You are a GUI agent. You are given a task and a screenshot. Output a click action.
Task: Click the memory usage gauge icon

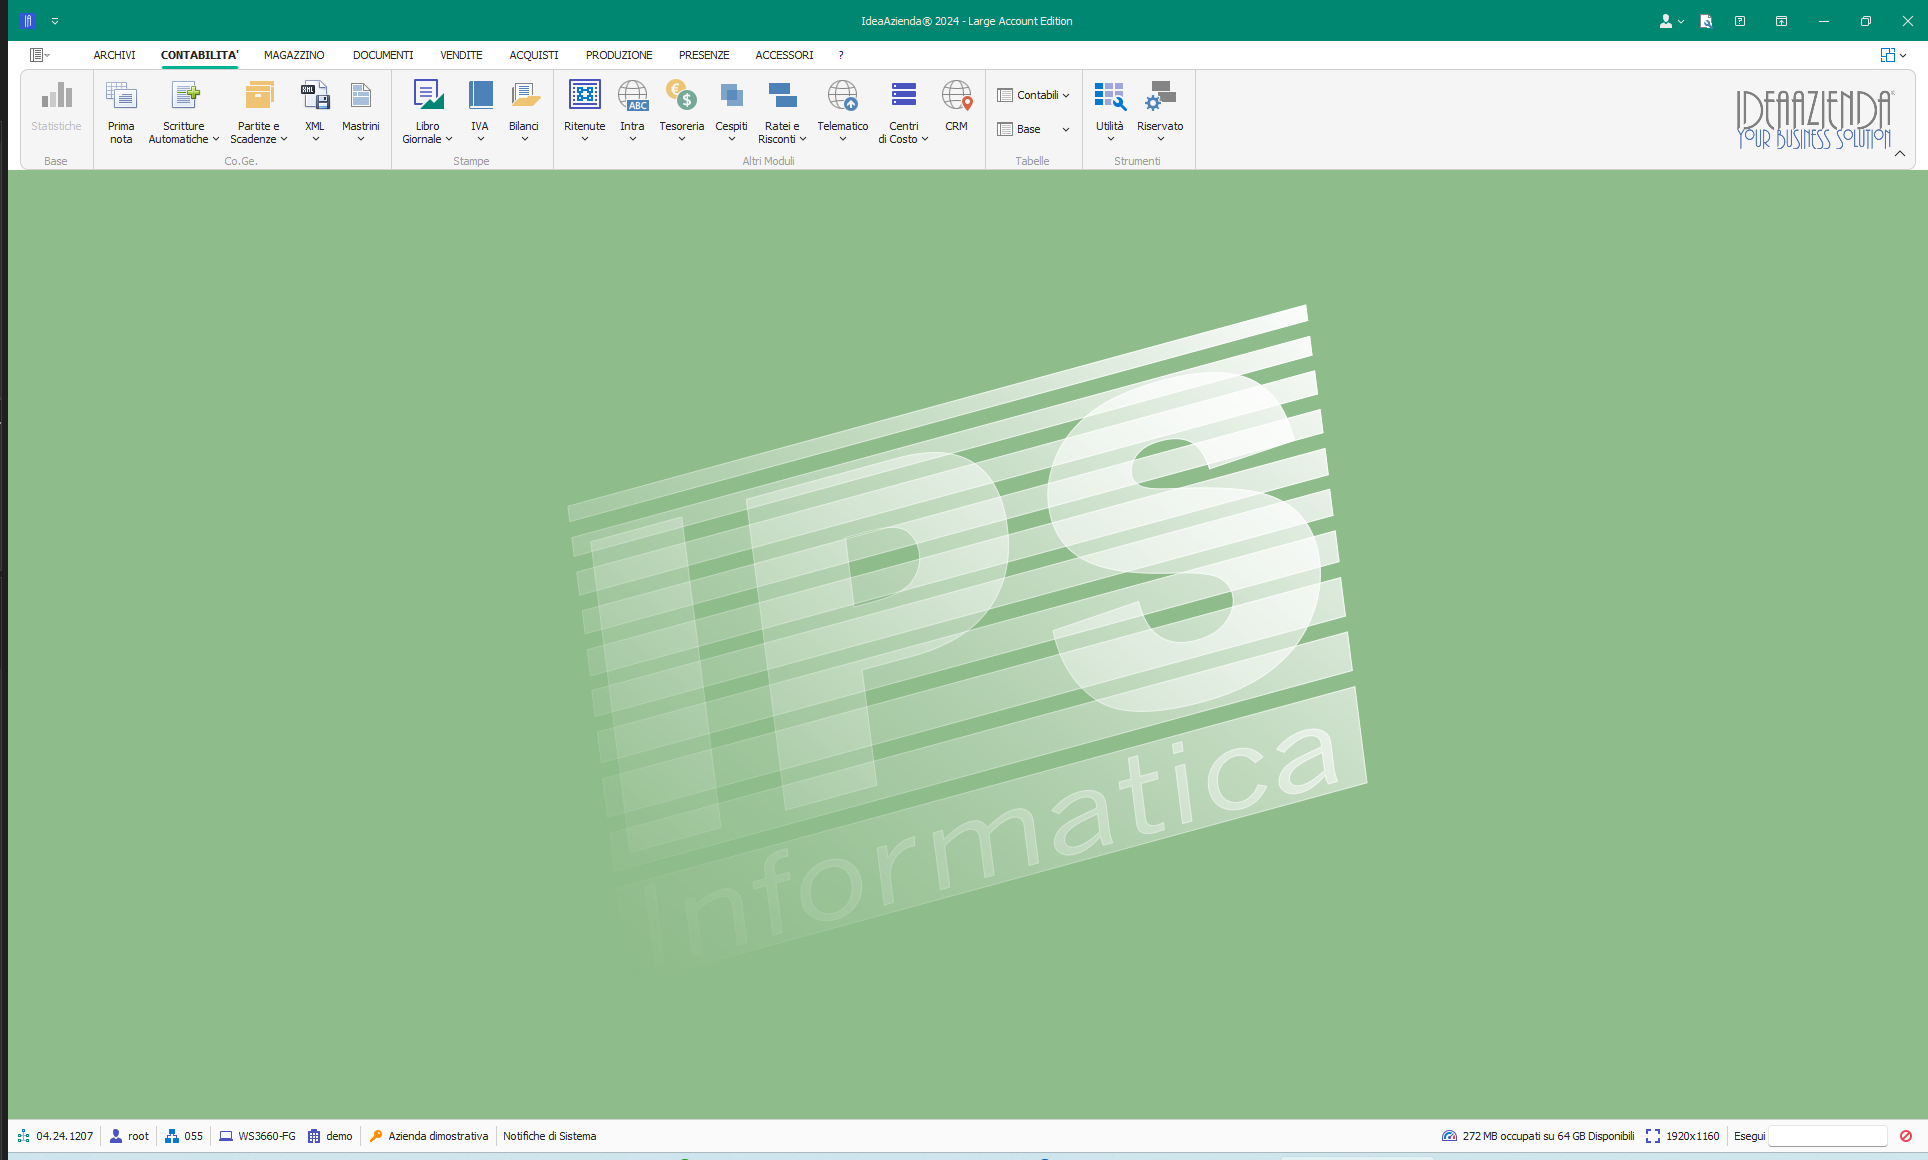point(1449,1136)
